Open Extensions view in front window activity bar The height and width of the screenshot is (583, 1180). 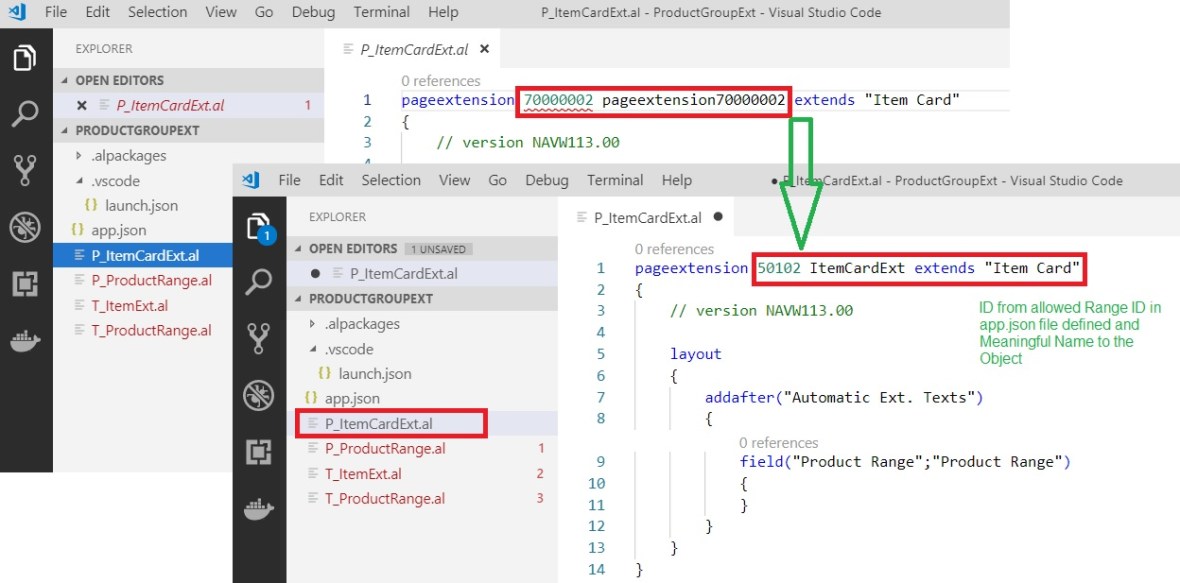tap(258, 452)
